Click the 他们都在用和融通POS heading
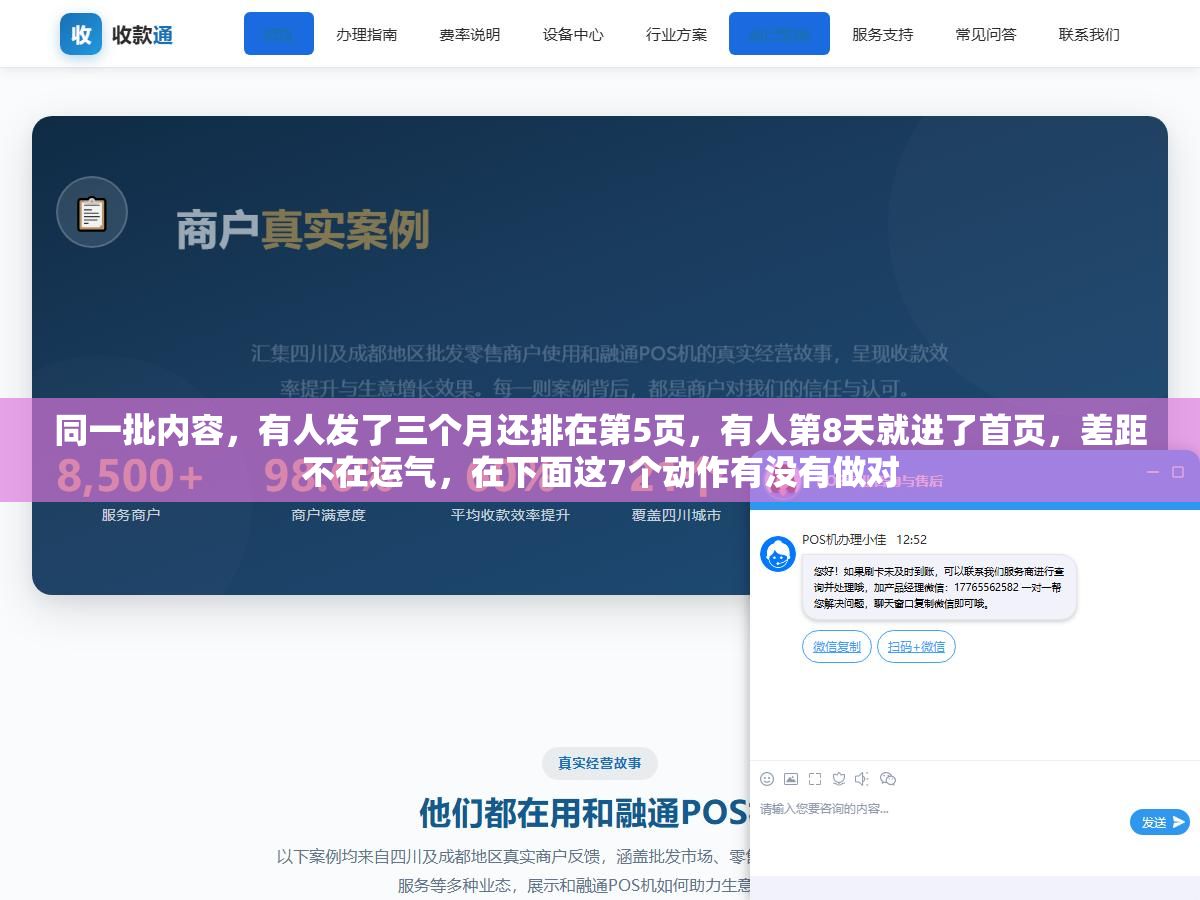The image size is (1200, 900). (x=585, y=812)
